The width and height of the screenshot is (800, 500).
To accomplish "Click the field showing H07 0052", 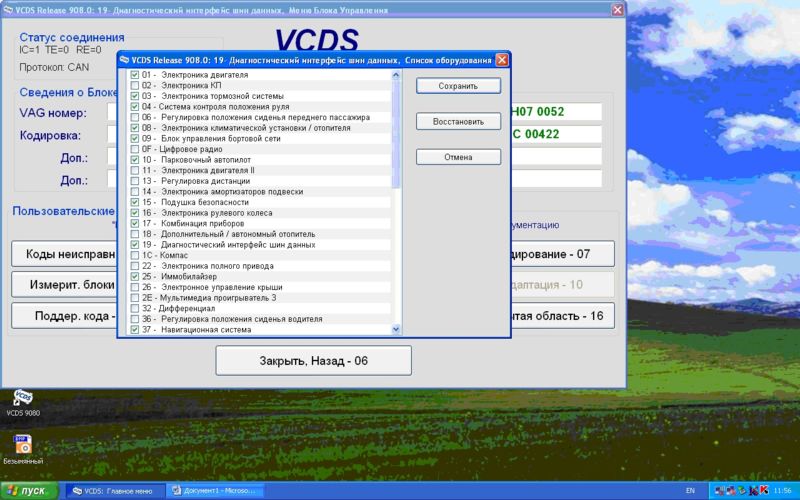I will (x=556, y=112).
